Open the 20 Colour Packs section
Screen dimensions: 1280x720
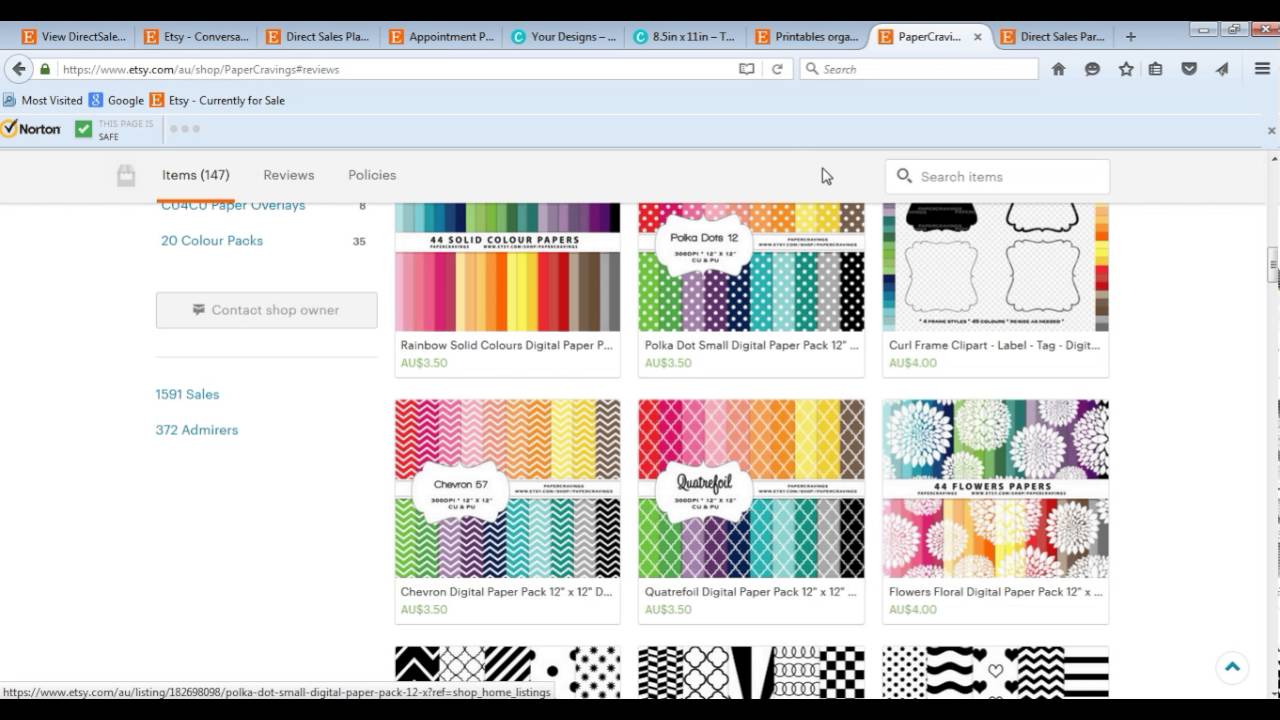pos(212,241)
